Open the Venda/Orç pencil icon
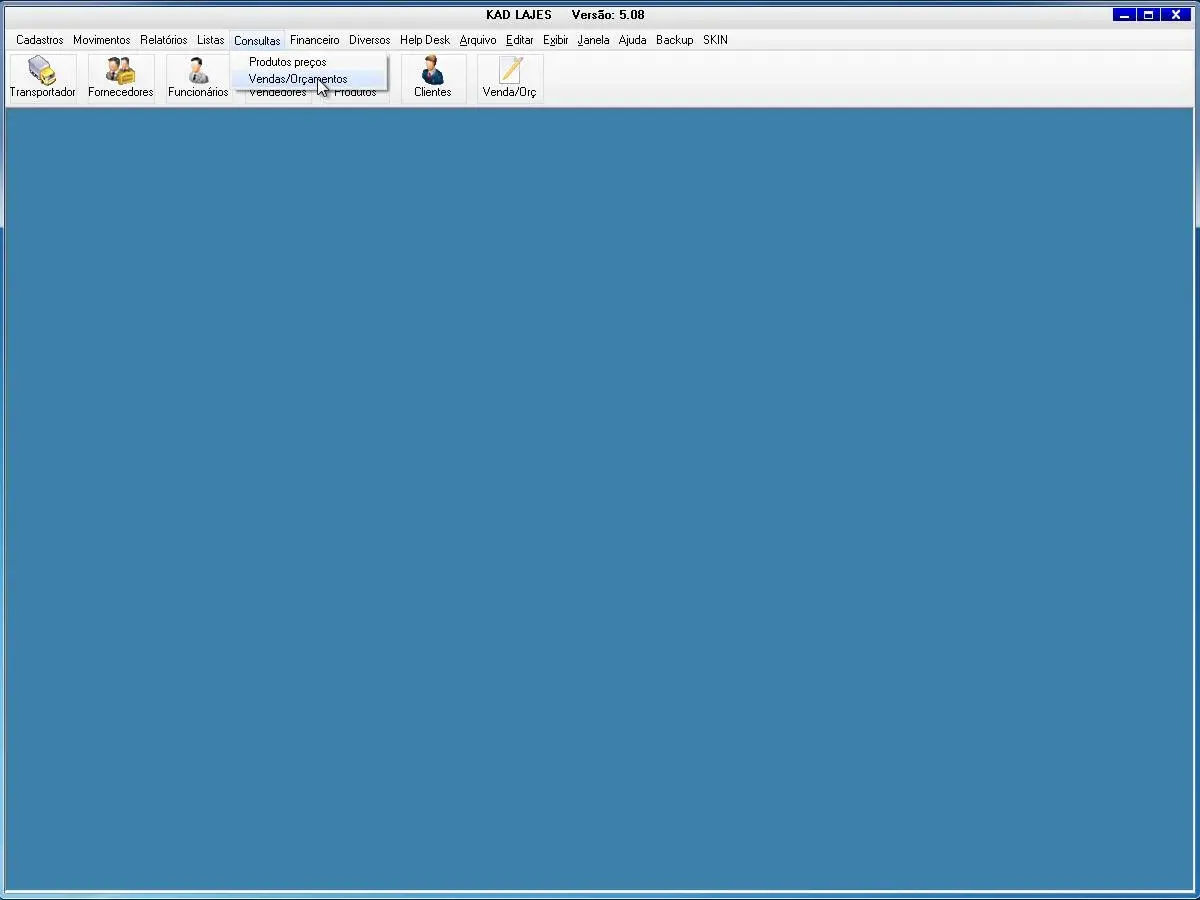Viewport: 1200px width, 900px height. point(510,78)
